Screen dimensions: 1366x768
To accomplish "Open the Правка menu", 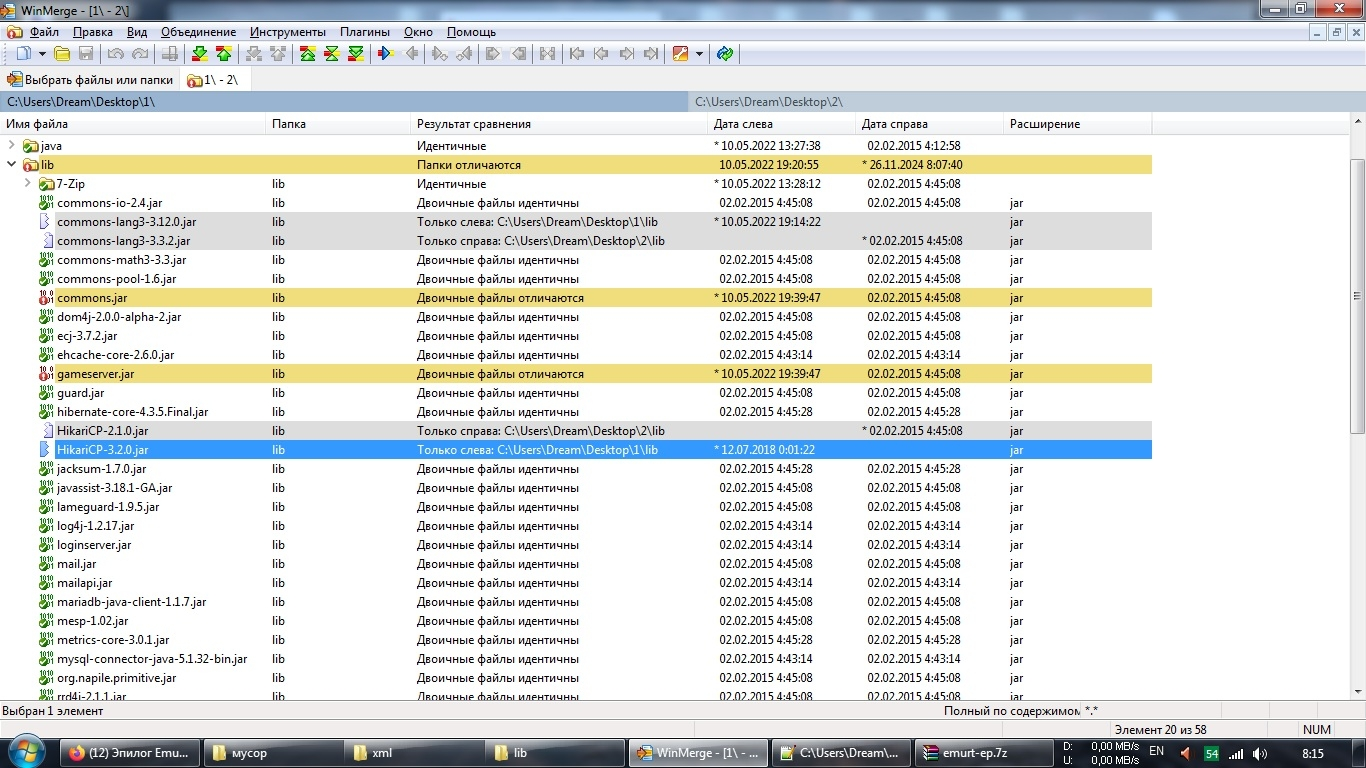I will pyautogui.click(x=93, y=32).
